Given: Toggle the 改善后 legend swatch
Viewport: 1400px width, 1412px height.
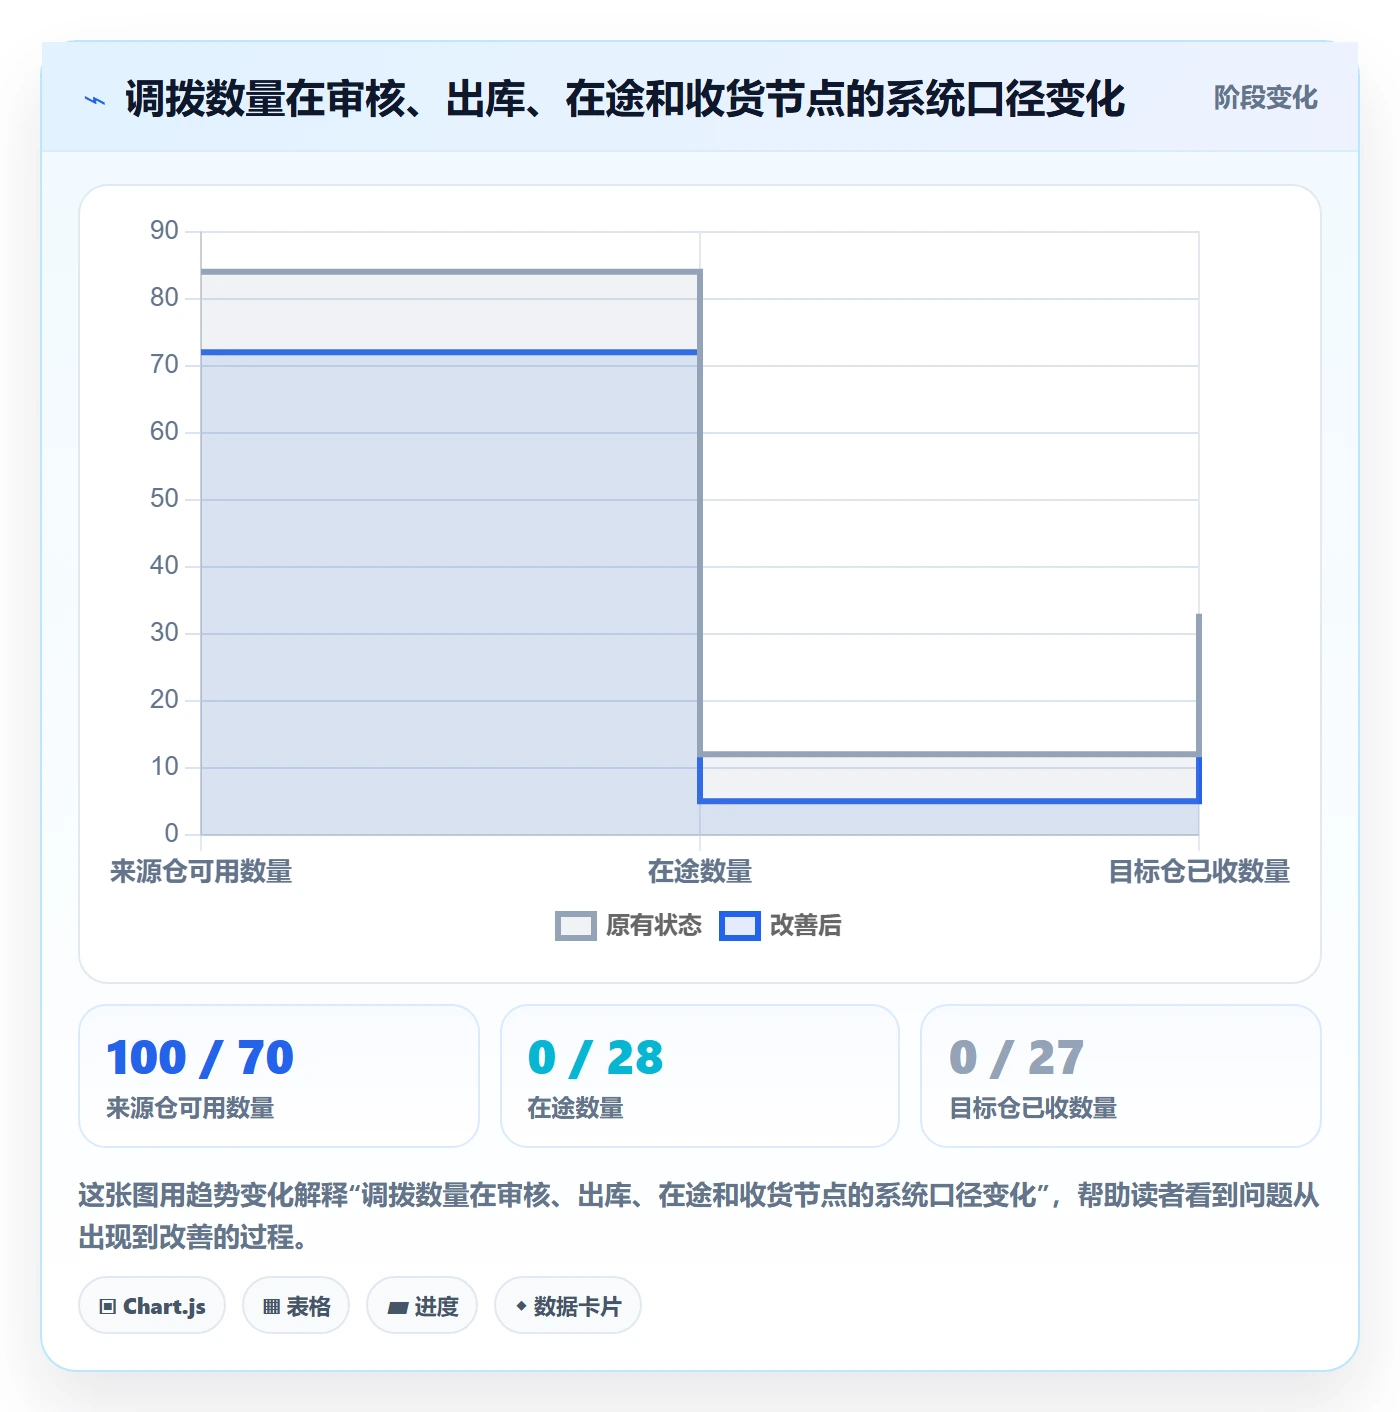Looking at the screenshot, I should tap(740, 926).
